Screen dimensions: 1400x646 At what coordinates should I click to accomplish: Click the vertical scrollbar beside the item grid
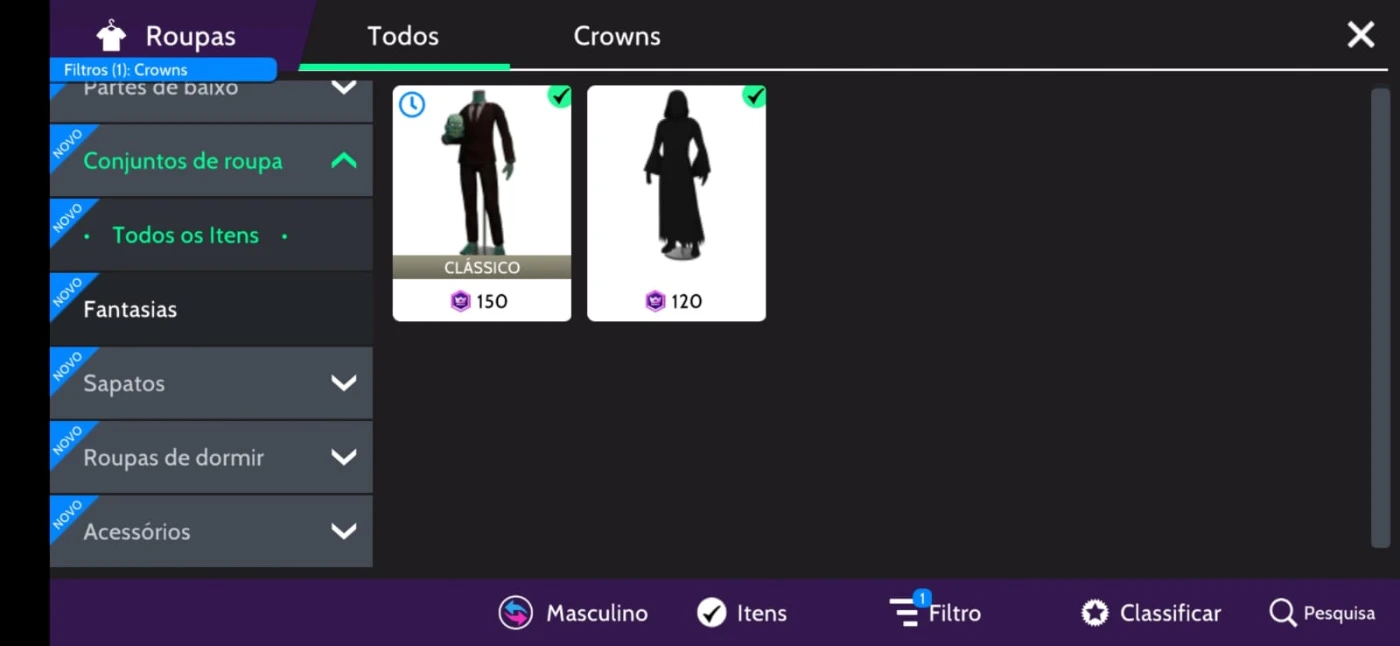[x=1380, y=318]
